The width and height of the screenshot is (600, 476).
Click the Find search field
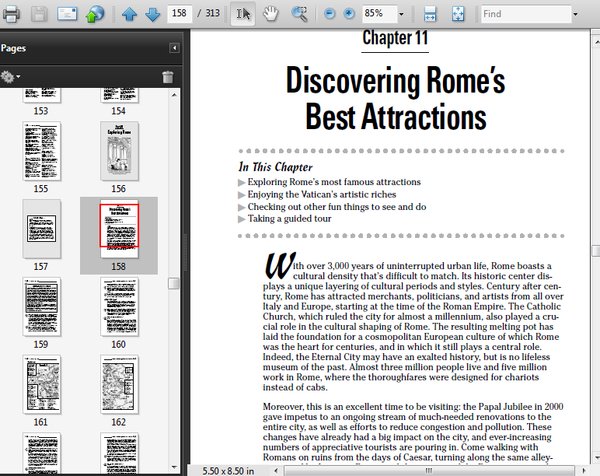522,14
